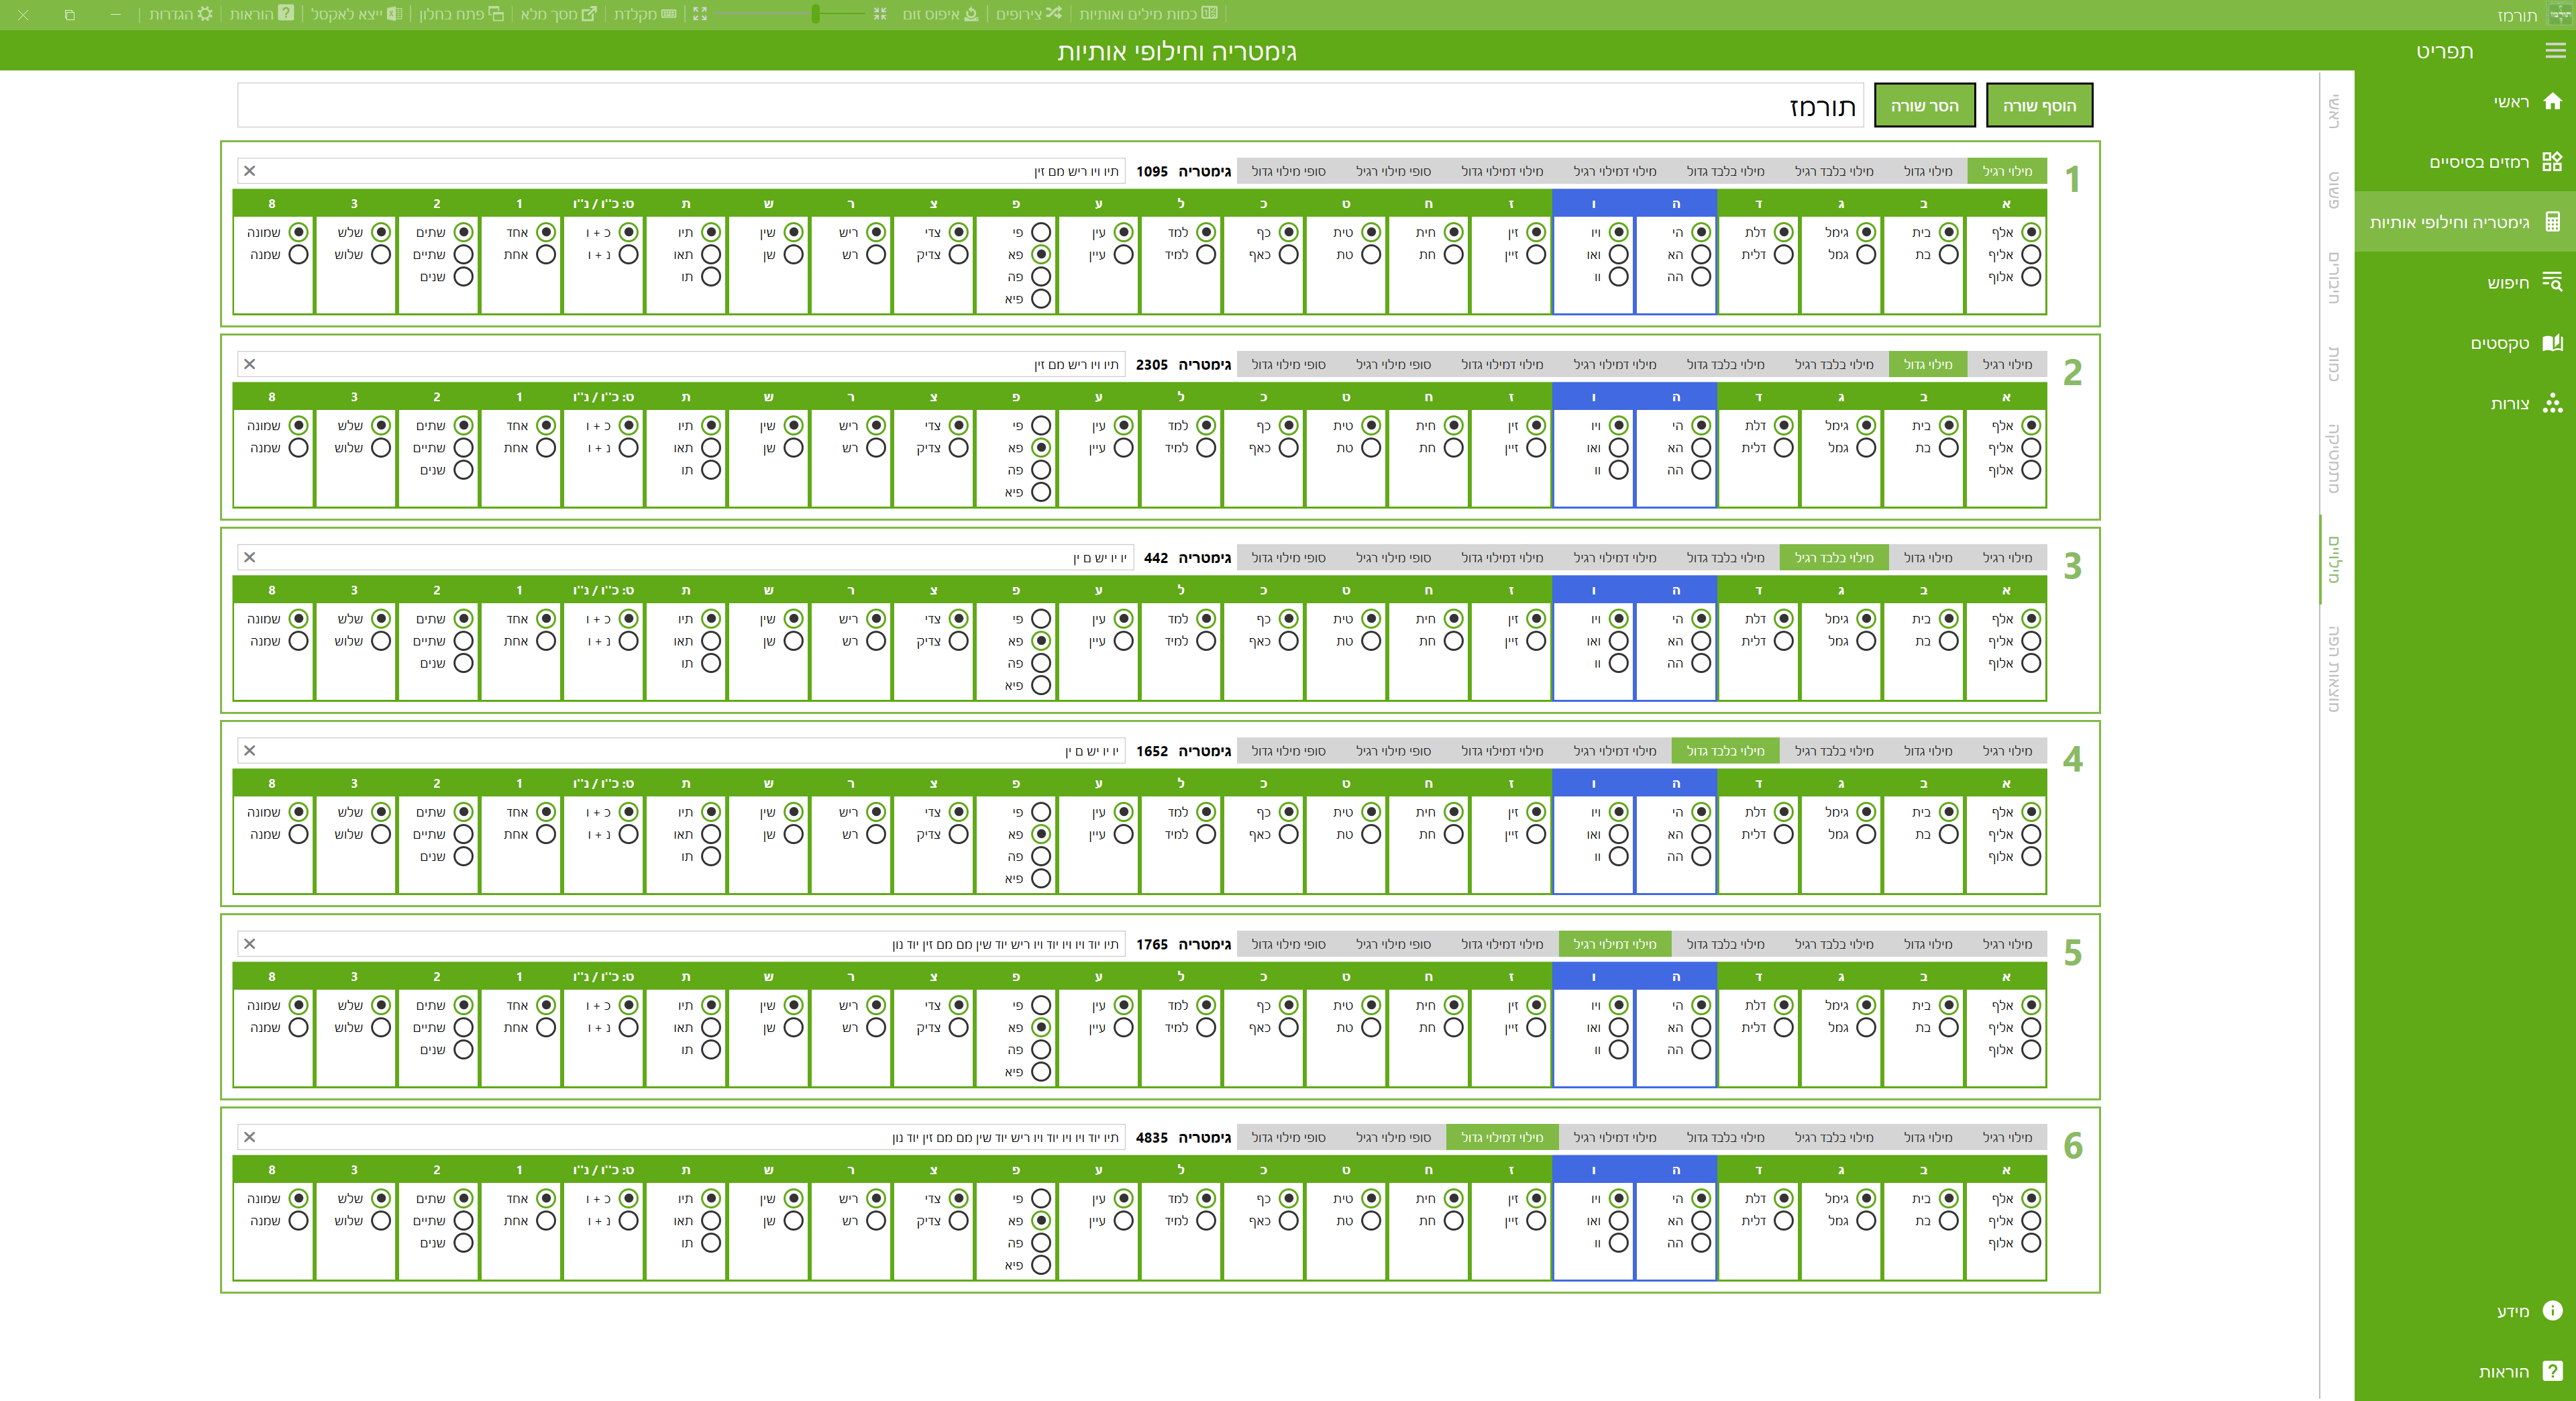
Task: Click the איפוס זום reset zoom icon
Action: click(970, 14)
